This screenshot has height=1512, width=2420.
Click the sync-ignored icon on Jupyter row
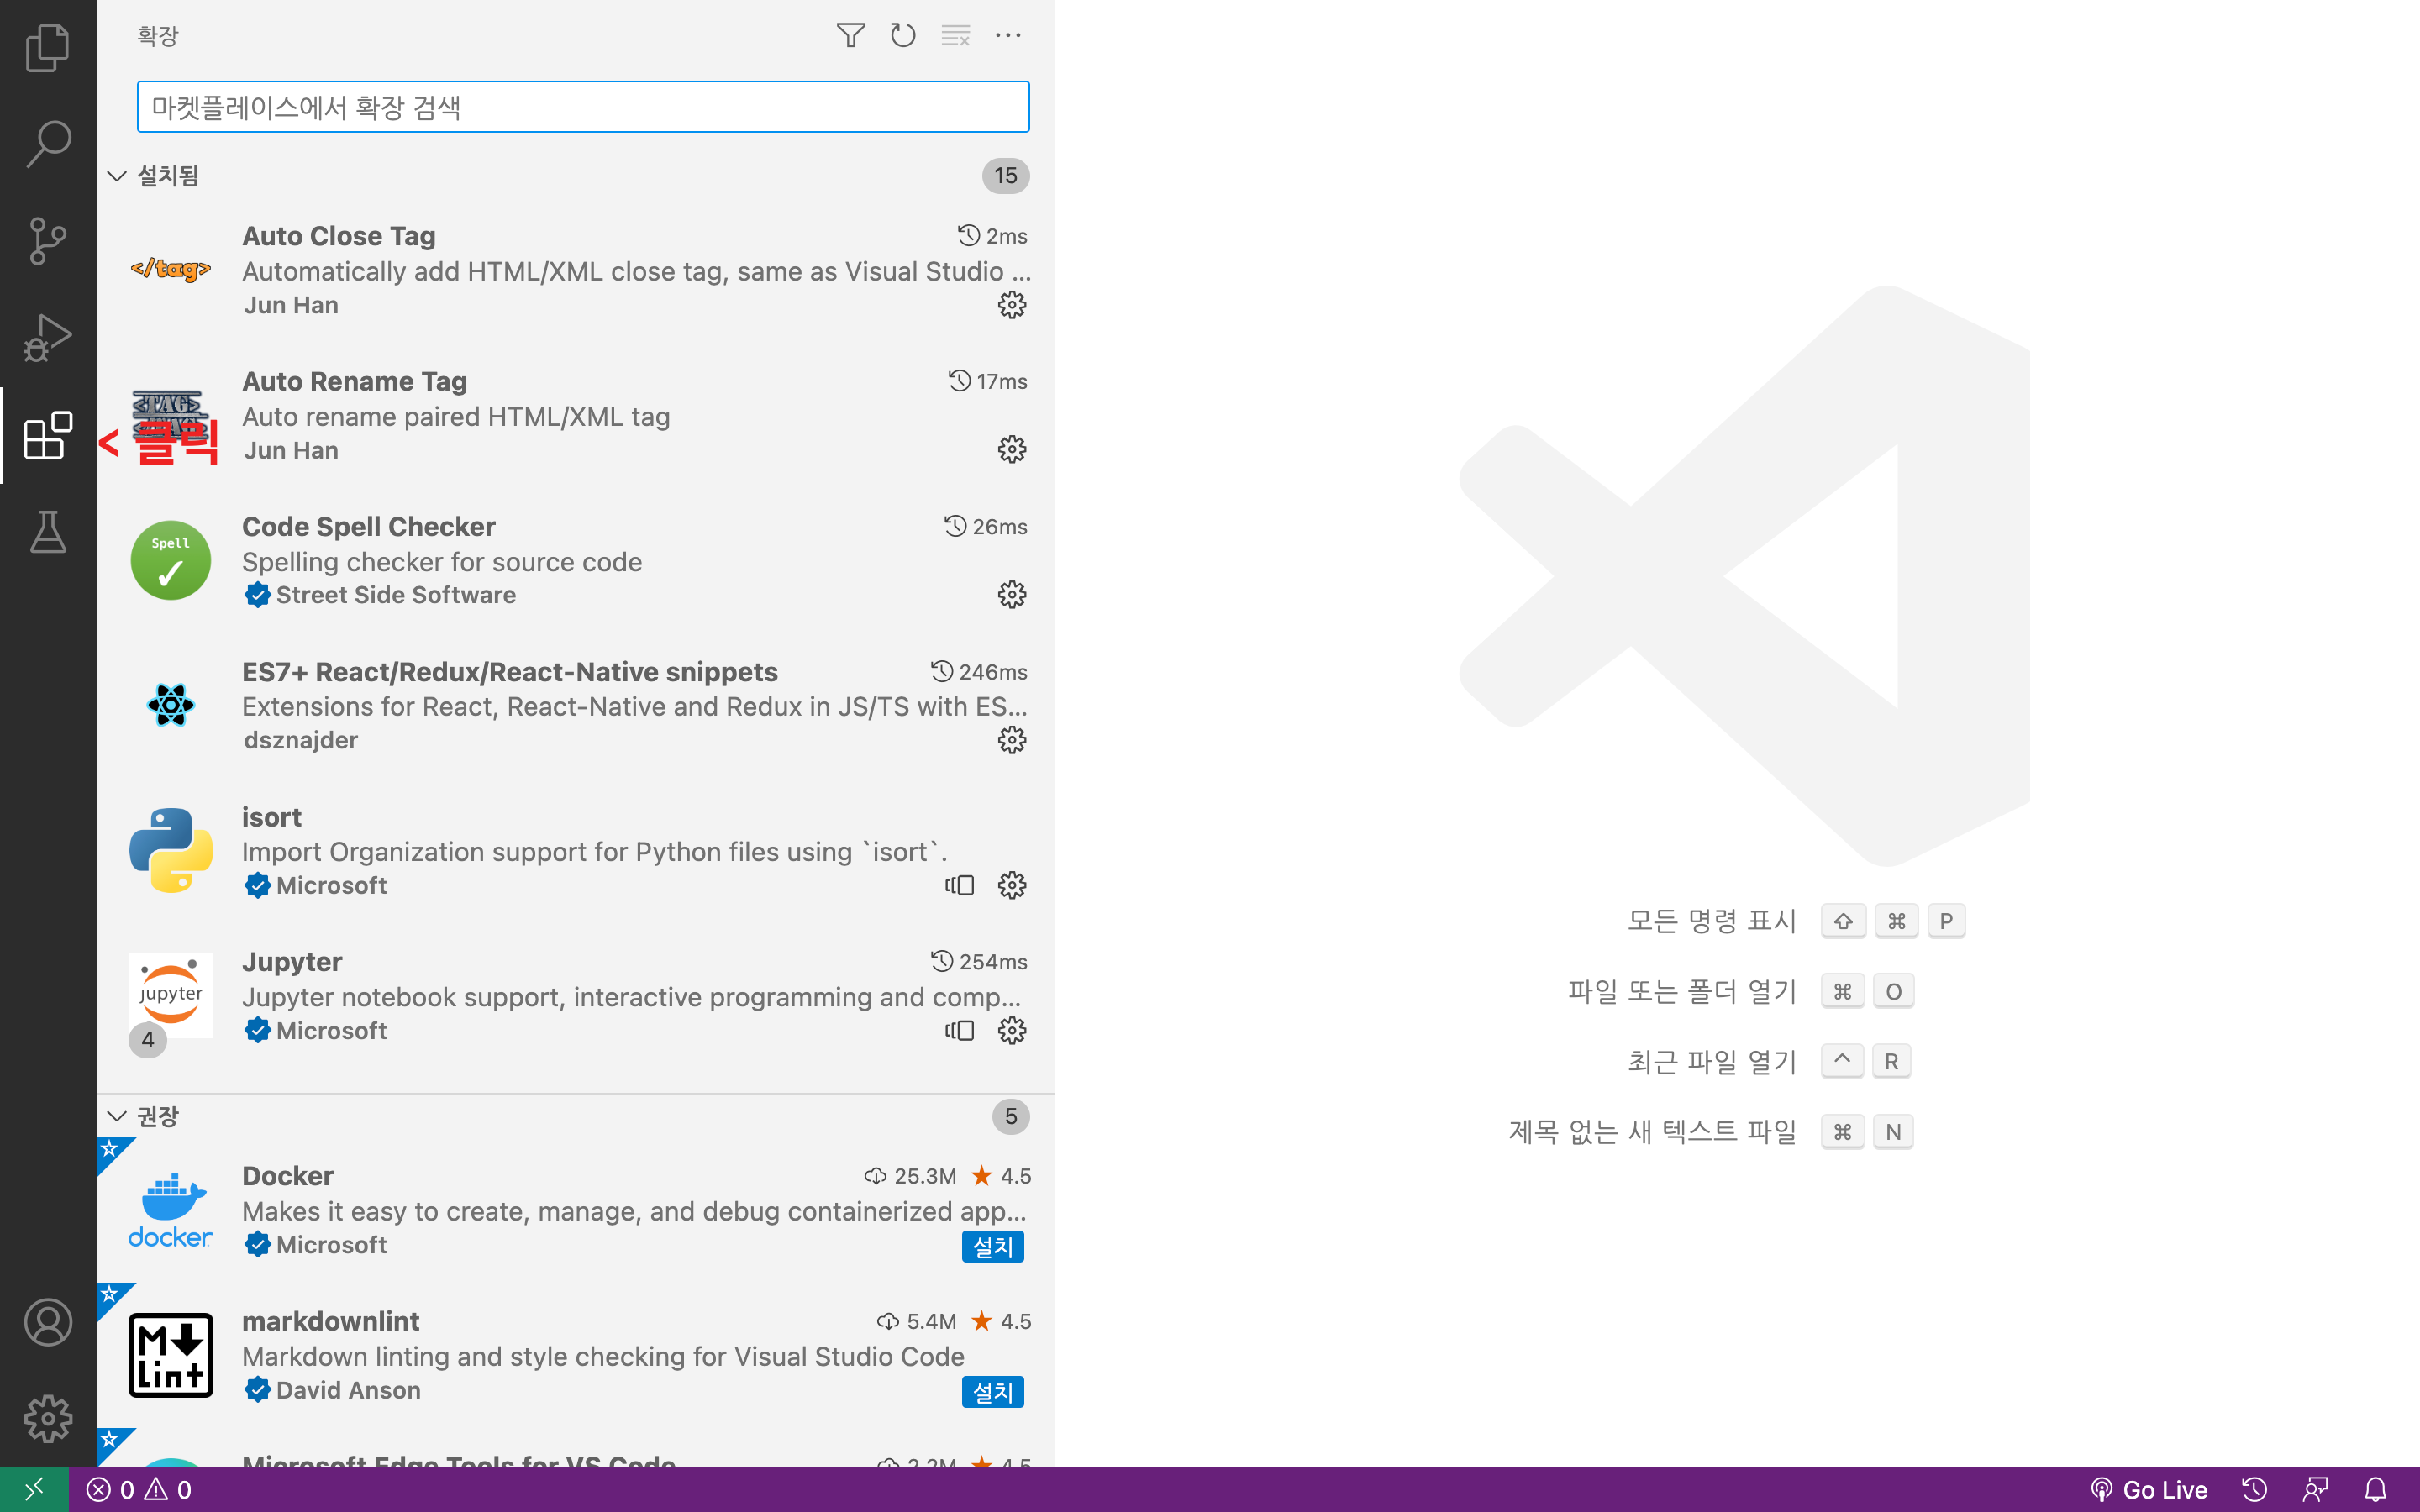(x=959, y=1030)
